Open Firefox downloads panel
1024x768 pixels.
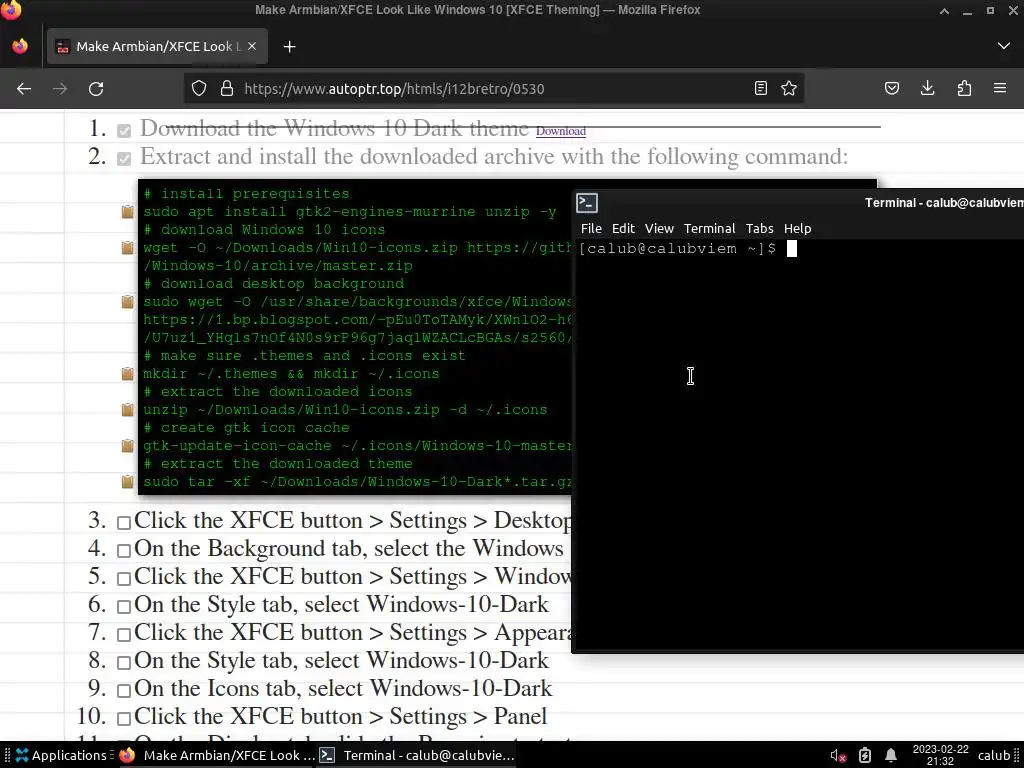(x=927, y=88)
